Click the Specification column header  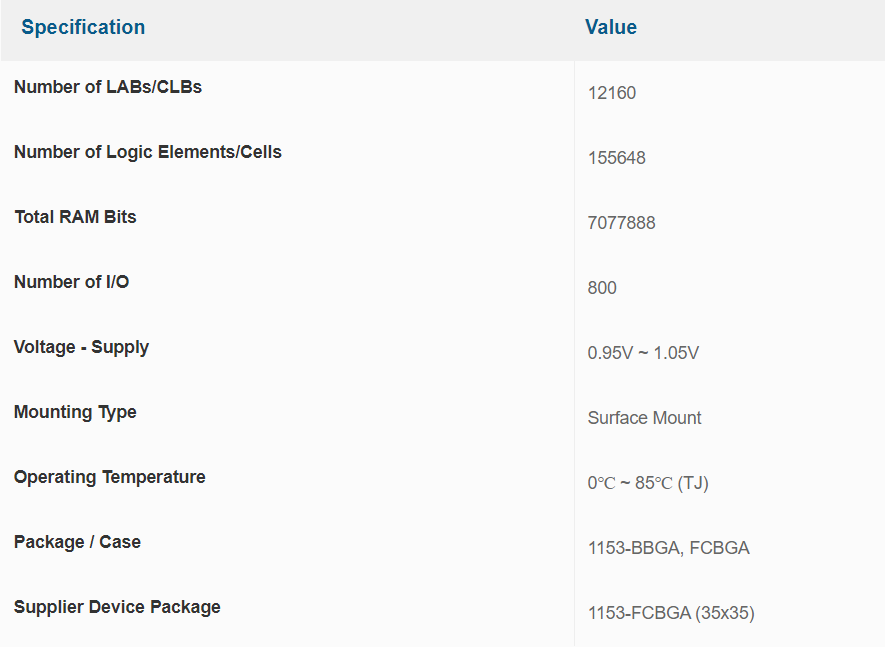pos(83,27)
